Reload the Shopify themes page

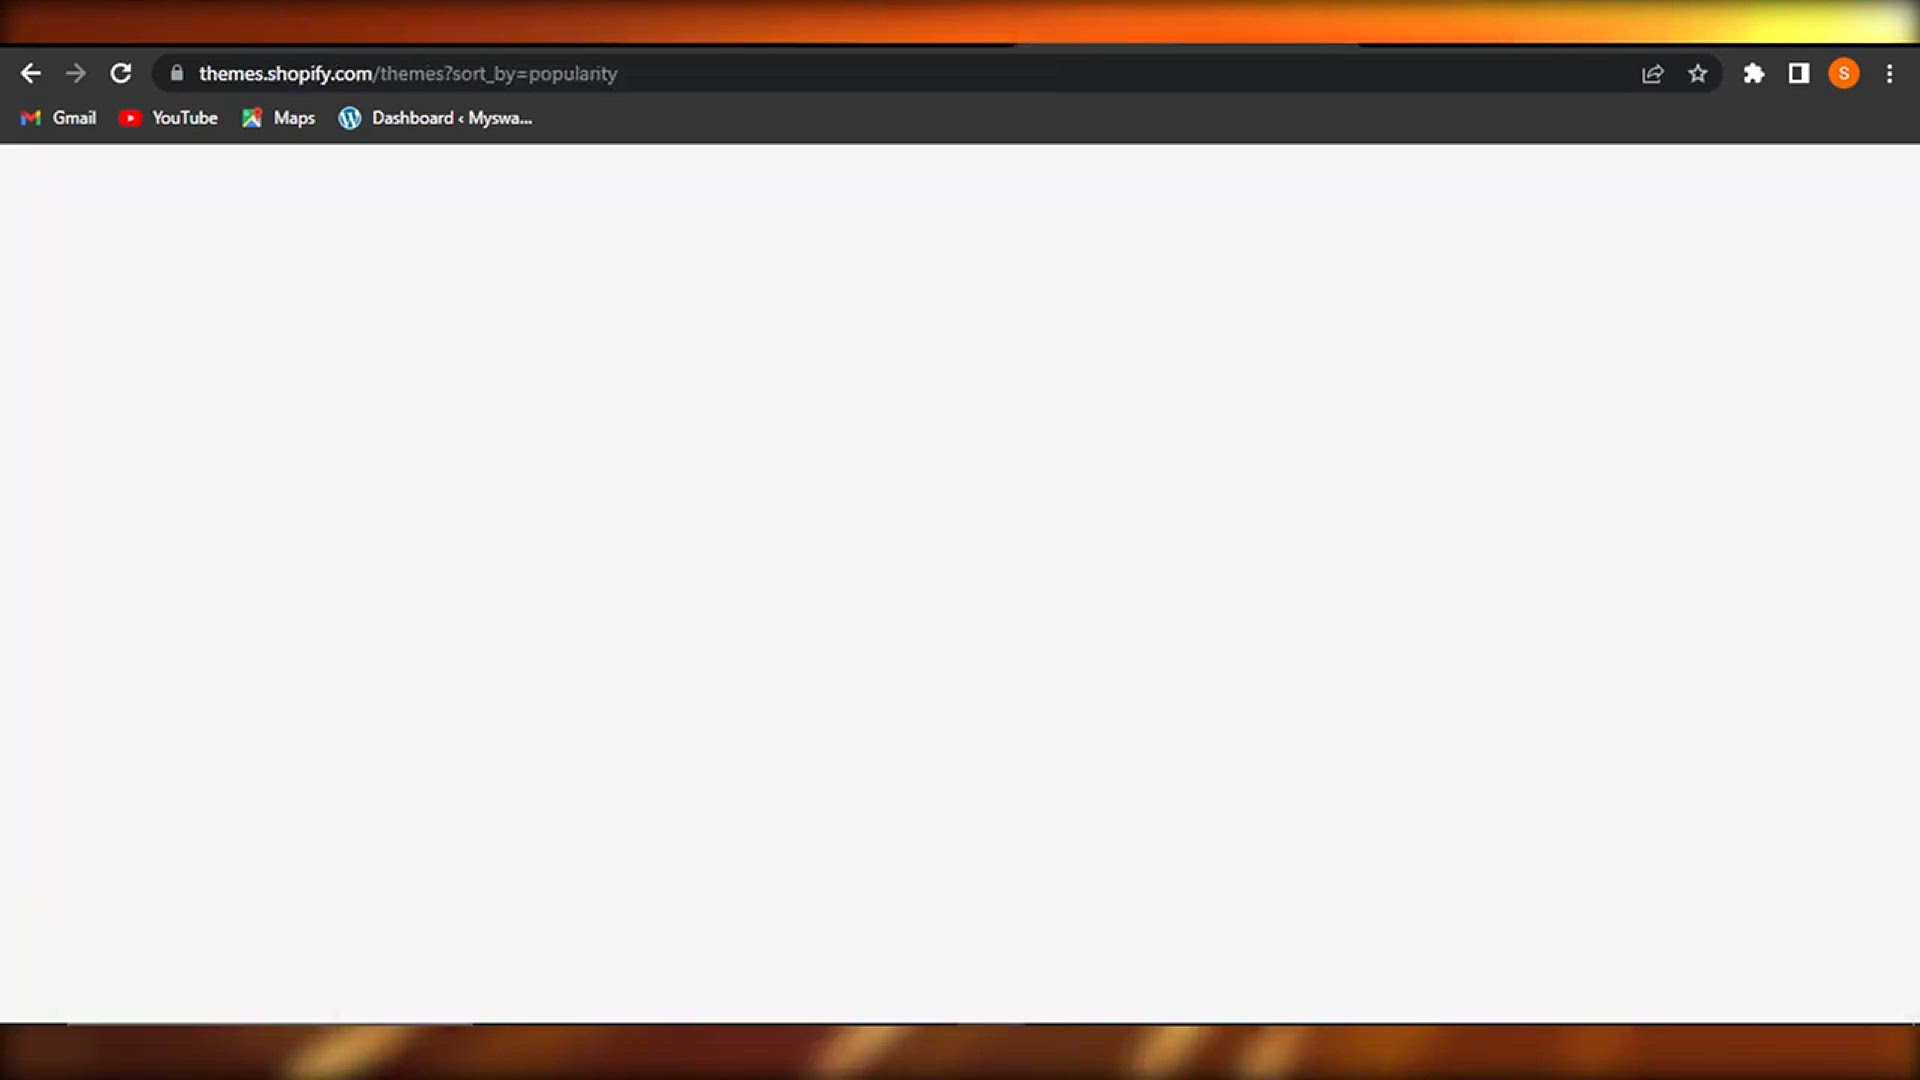click(x=121, y=73)
